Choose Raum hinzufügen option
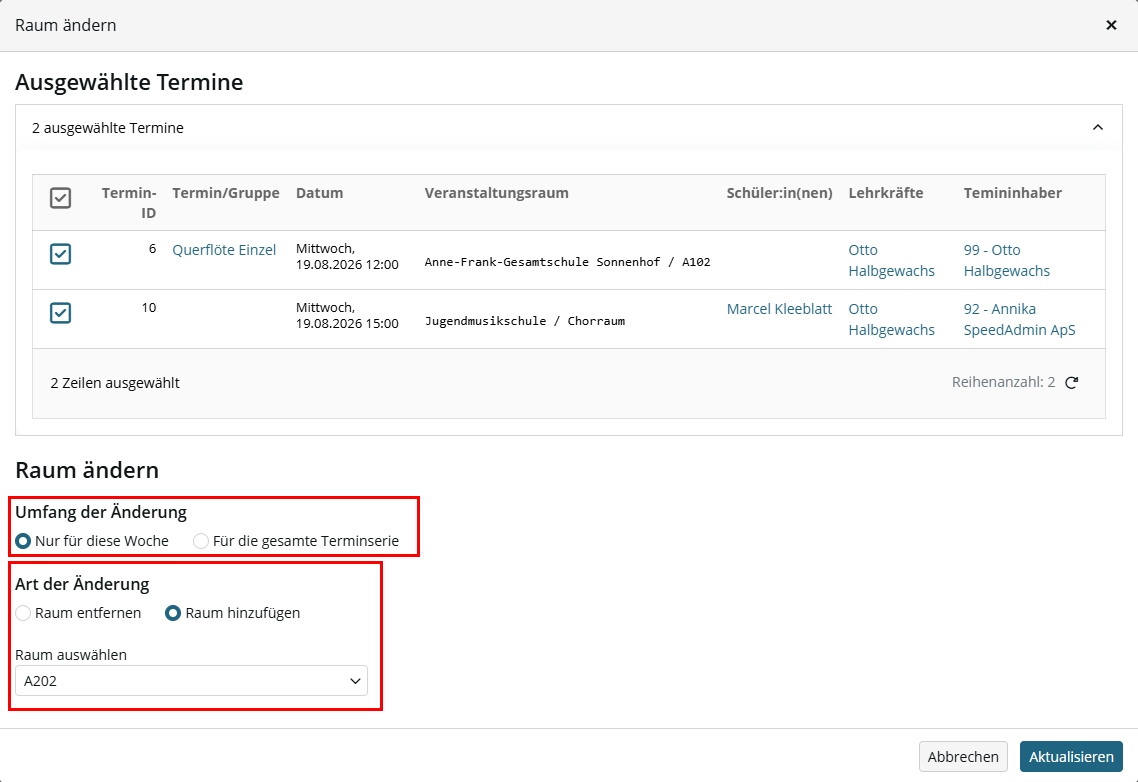 pos(232,613)
